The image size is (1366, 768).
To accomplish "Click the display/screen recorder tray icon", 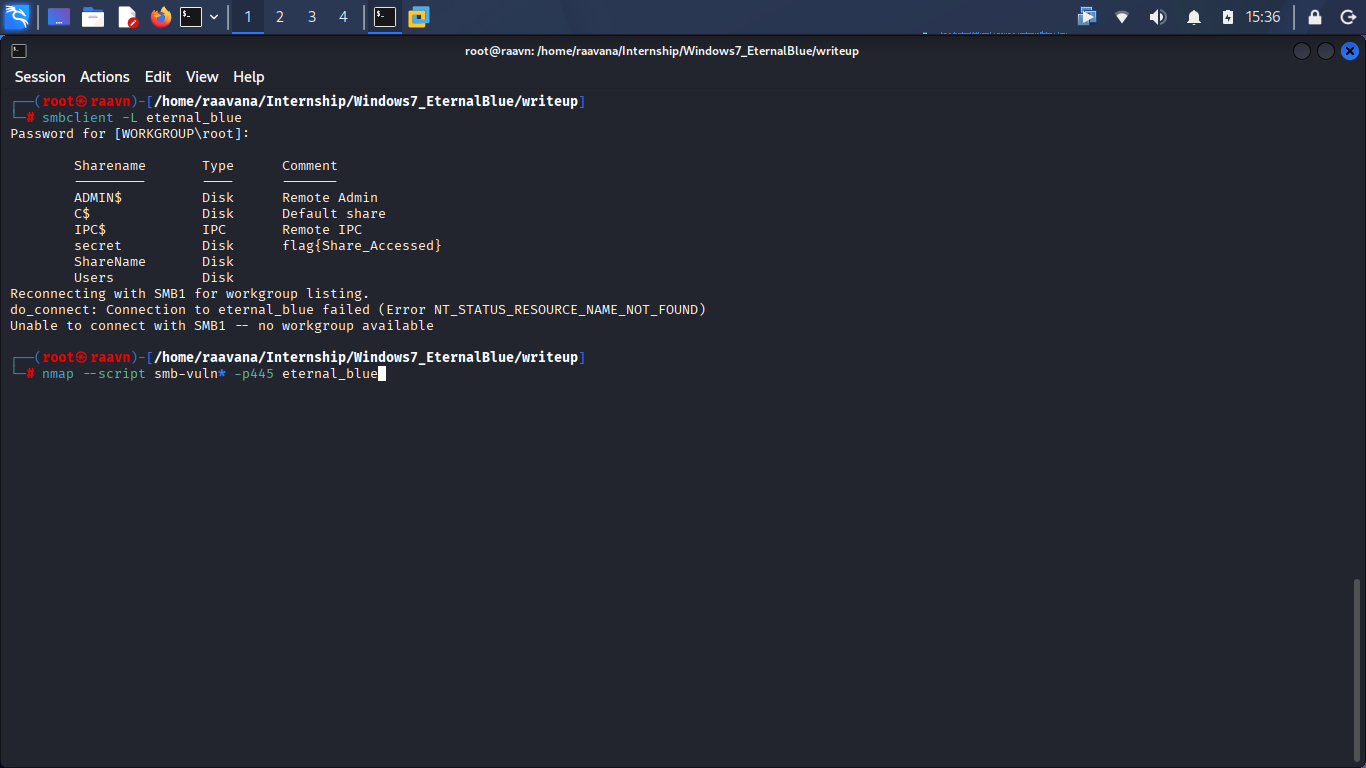I will tap(1087, 17).
